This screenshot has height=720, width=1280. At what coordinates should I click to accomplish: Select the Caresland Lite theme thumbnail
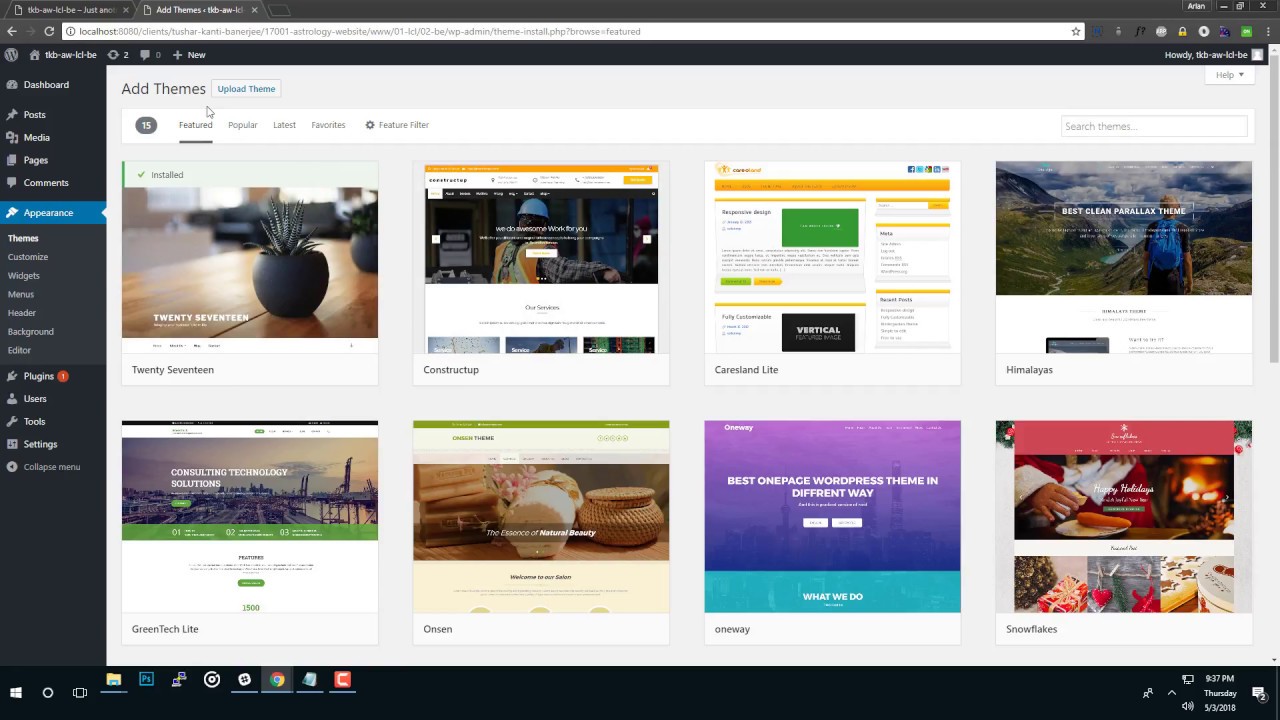[x=832, y=257]
